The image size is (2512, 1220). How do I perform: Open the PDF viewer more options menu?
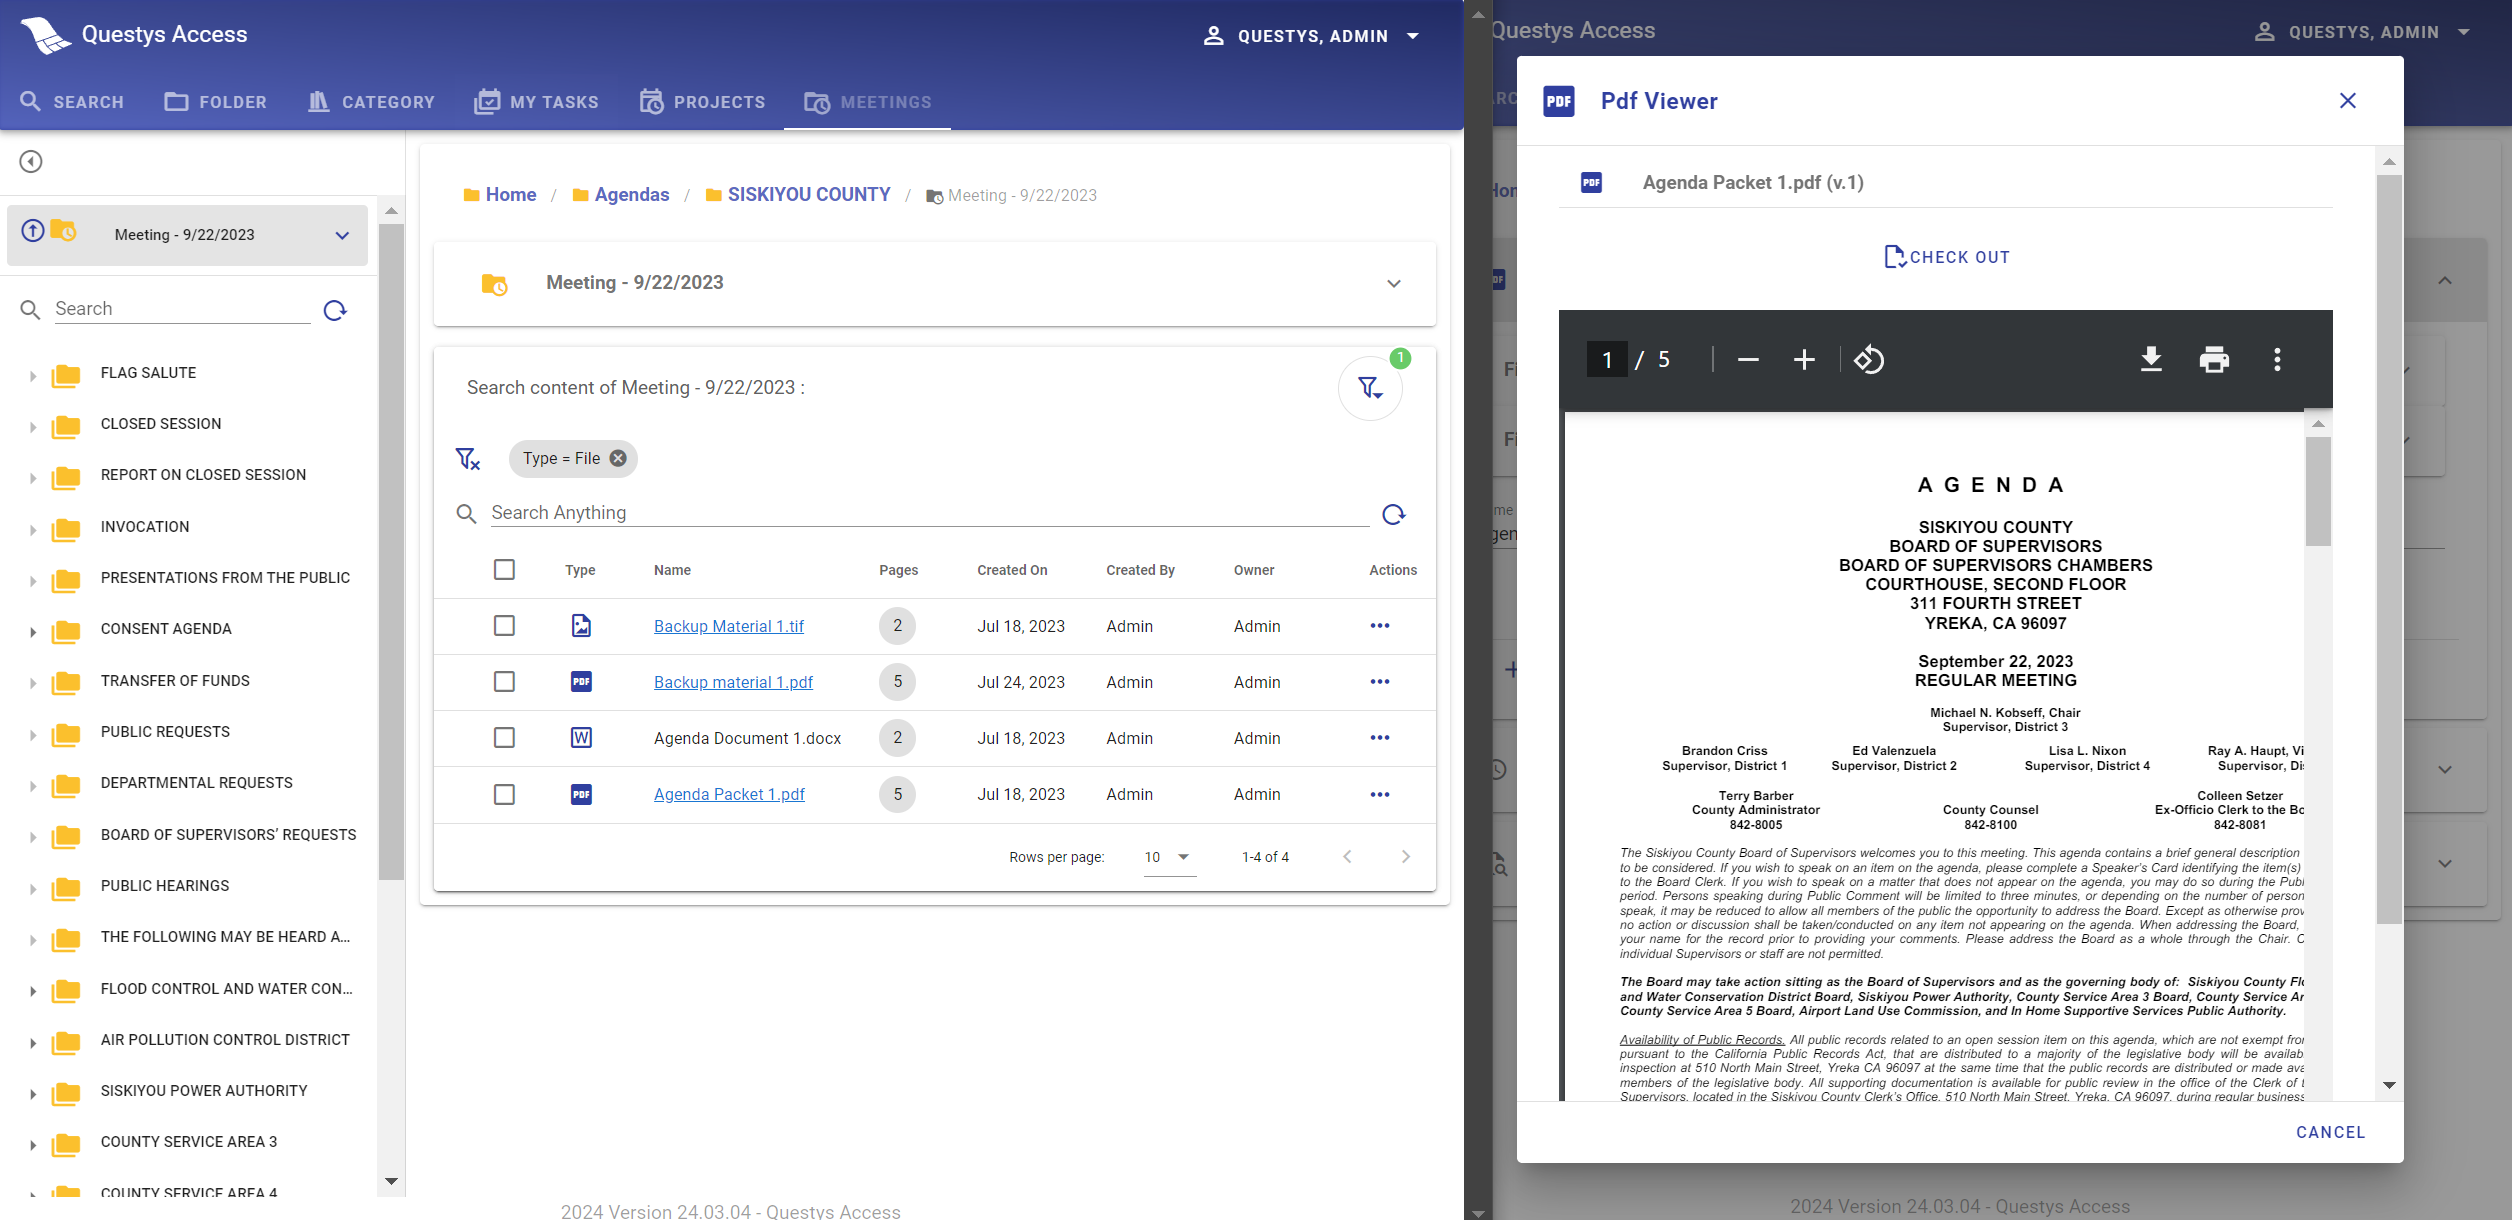click(x=2277, y=360)
